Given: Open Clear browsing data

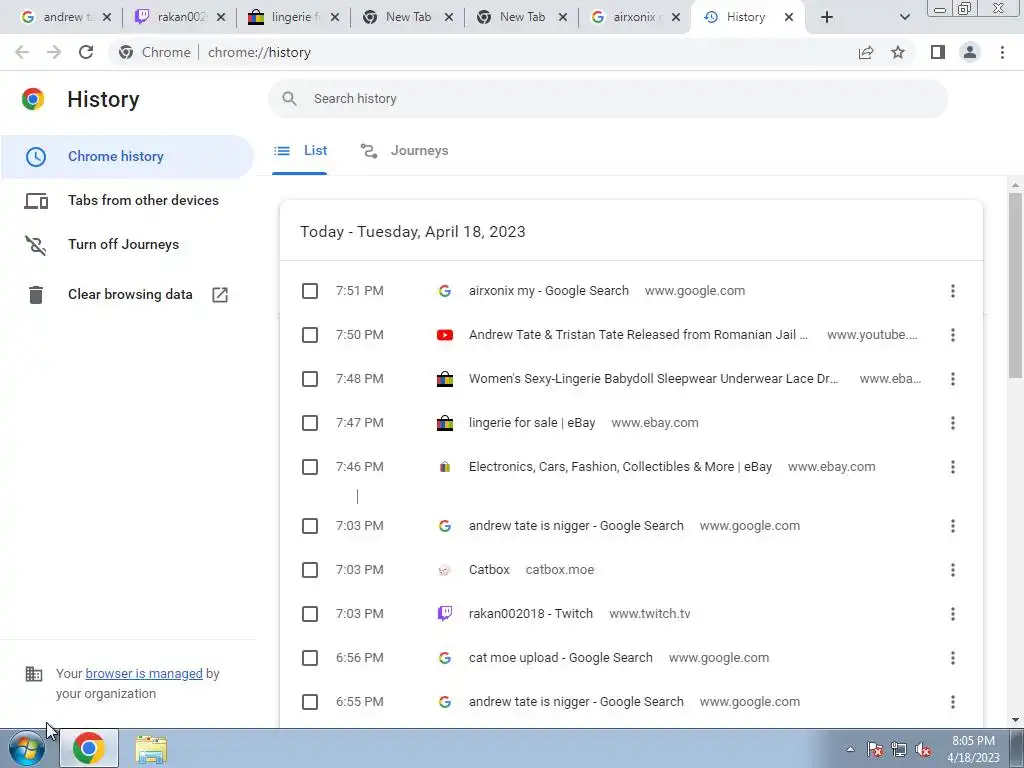Looking at the screenshot, I should [x=127, y=295].
